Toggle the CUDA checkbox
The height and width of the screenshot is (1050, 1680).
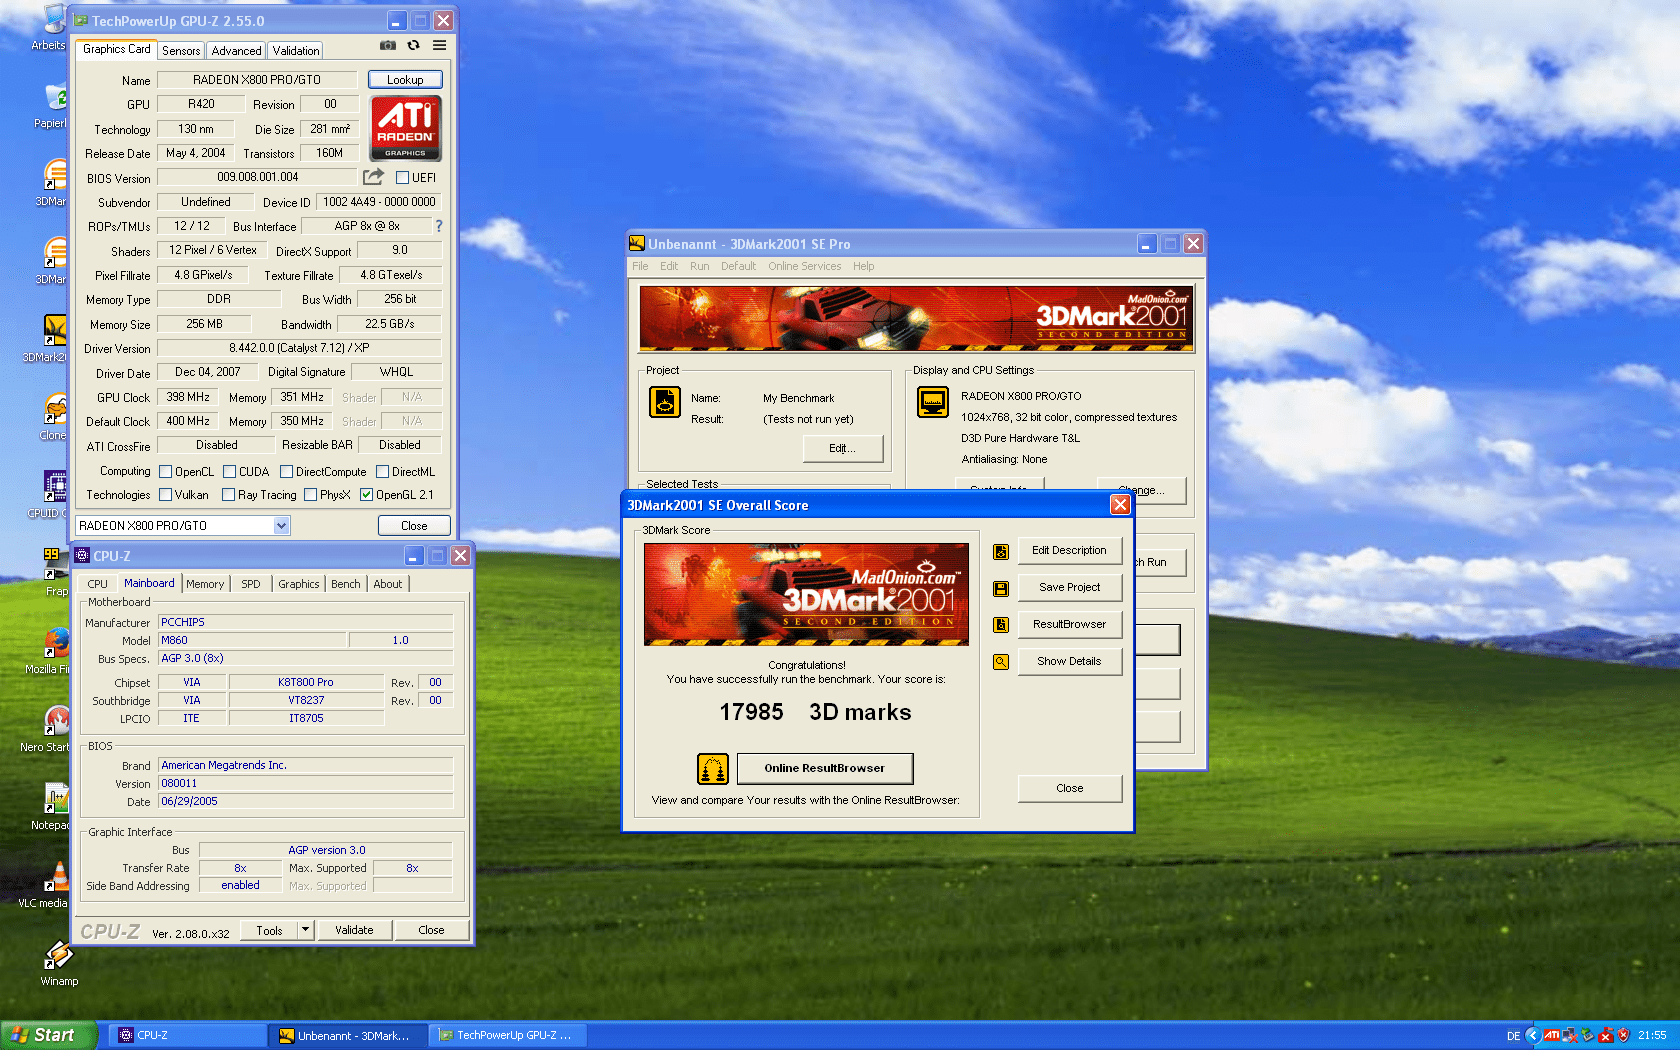click(x=229, y=472)
